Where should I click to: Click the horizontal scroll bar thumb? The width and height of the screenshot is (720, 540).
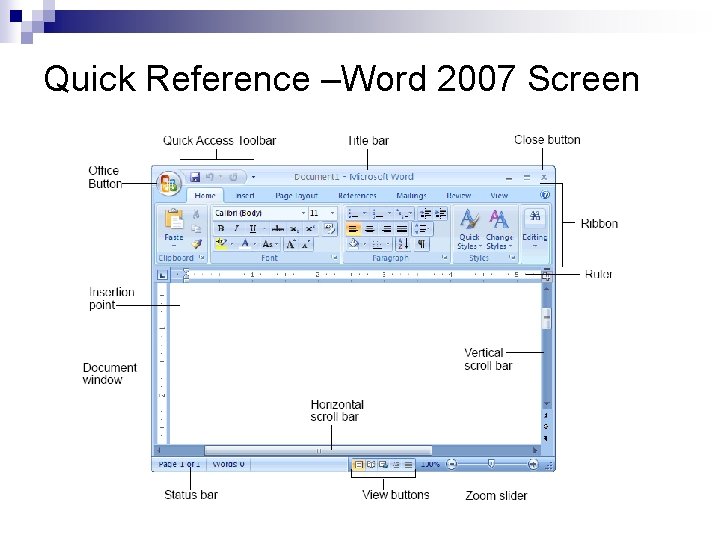point(318,450)
